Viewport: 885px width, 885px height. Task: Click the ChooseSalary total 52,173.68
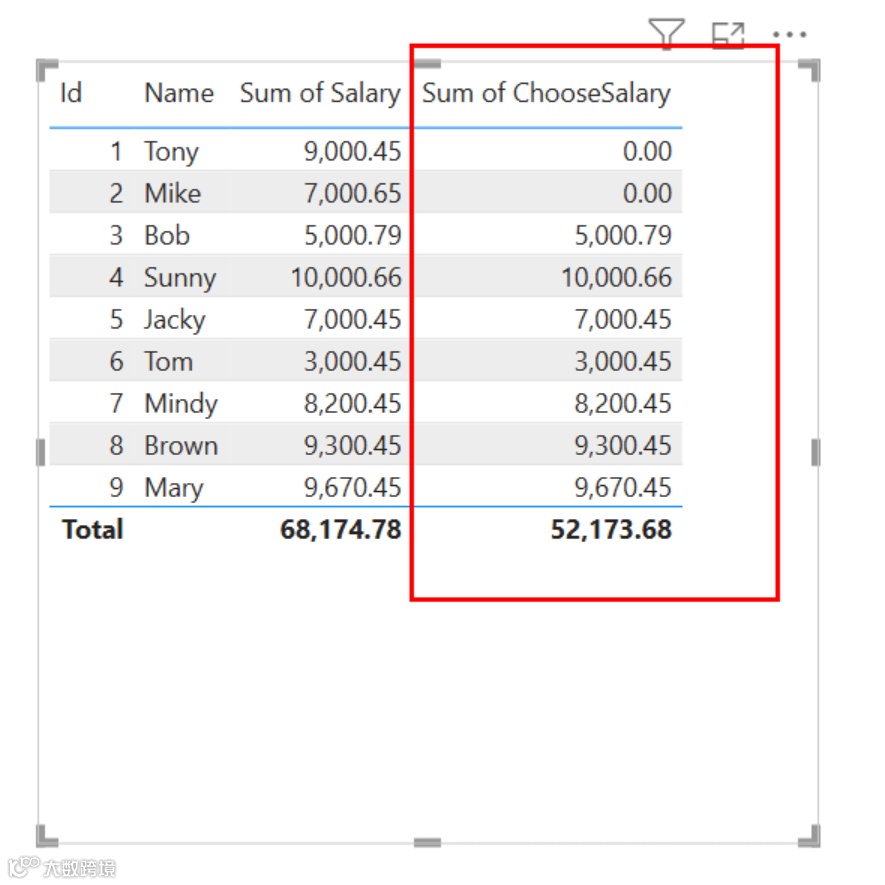(611, 530)
